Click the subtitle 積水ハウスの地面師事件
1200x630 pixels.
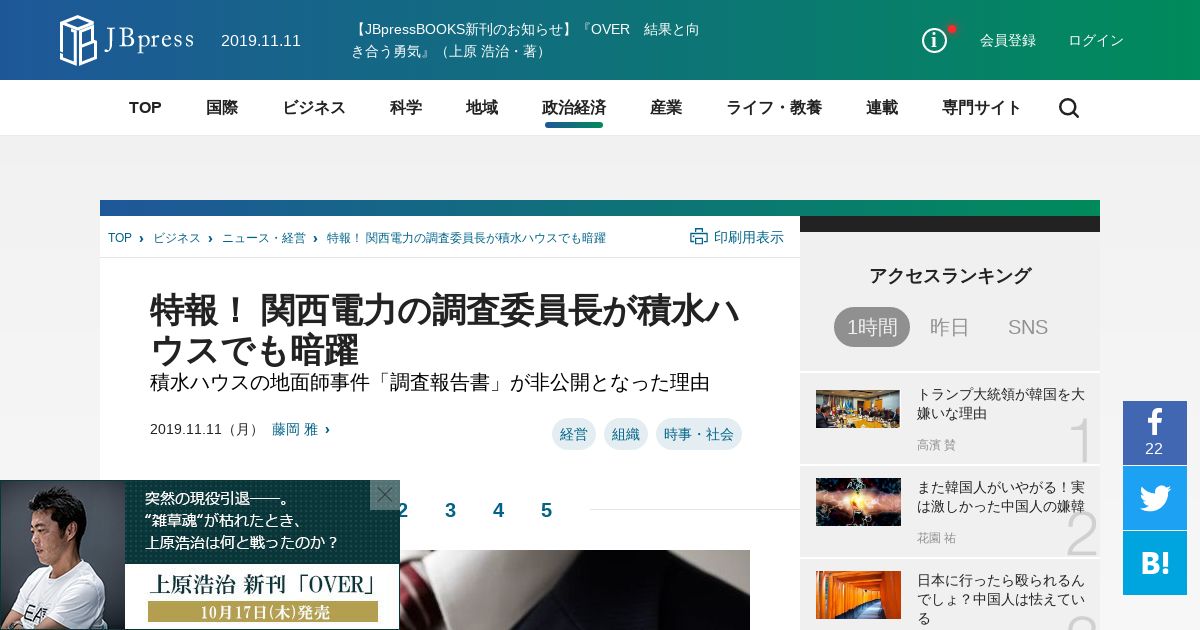point(430,382)
